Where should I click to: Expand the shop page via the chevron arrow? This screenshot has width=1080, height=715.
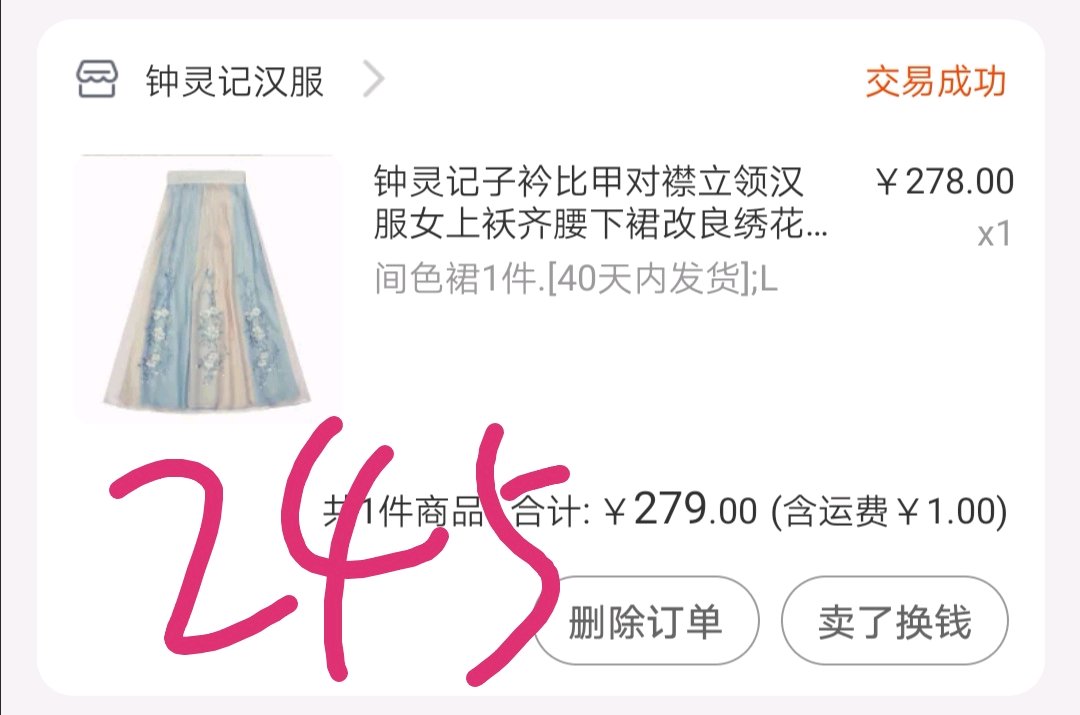pos(373,79)
